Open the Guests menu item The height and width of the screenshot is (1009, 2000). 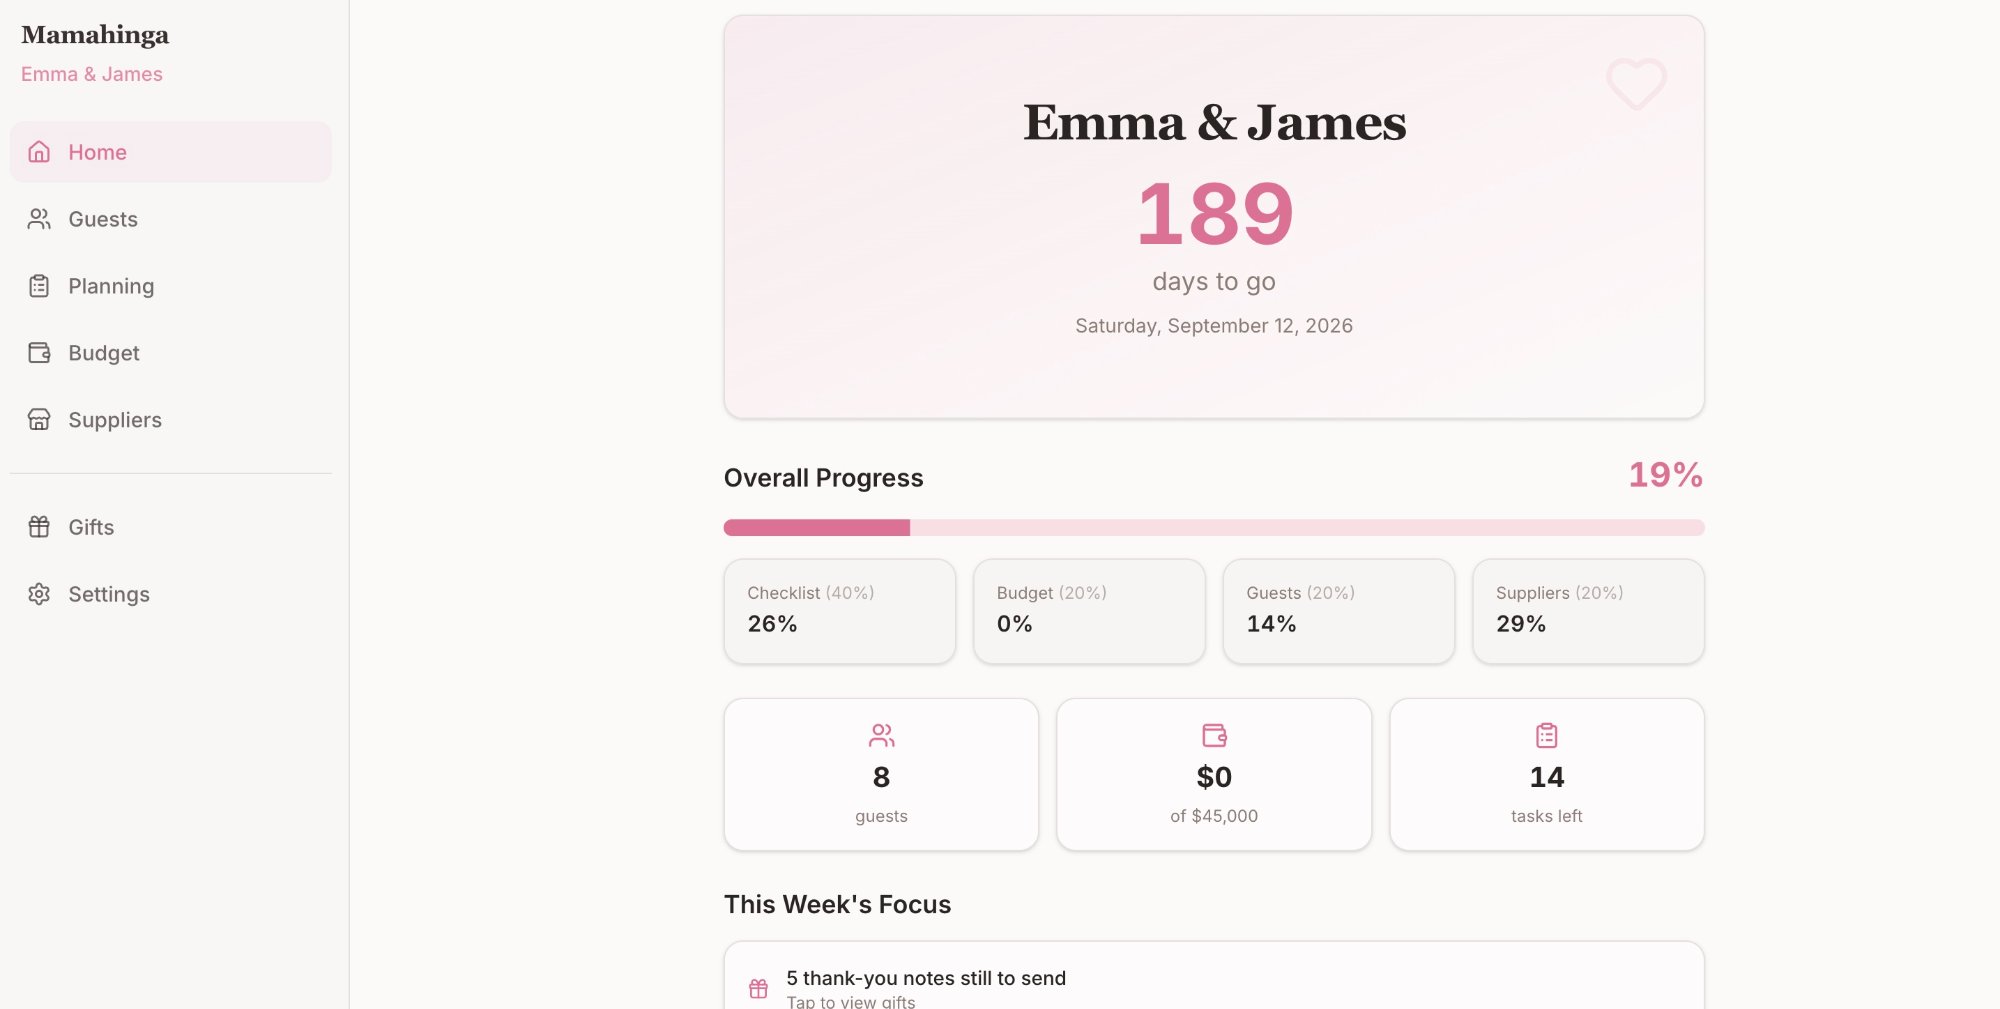pyautogui.click(x=103, y=219)
